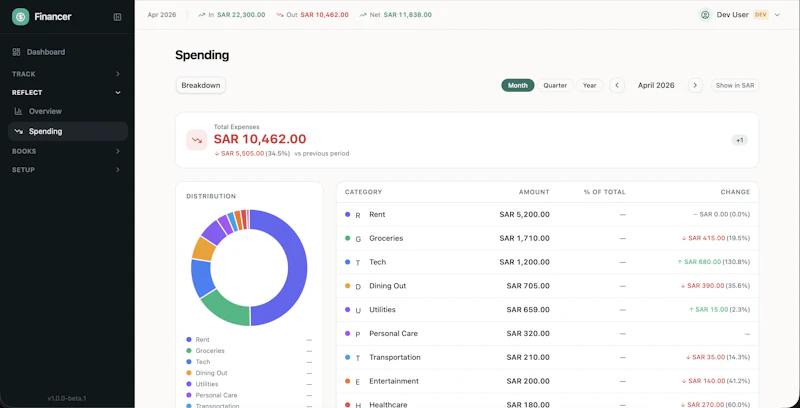The width and height of the screenshot is (800, 408).
Task: Click Net SAR 11,838.00 in top bar
Action: coord(408,15)
